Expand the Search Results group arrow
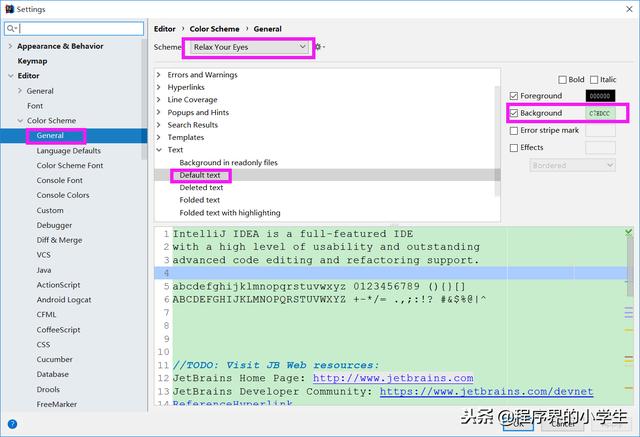Screen dimensions: 640x437 159,125
